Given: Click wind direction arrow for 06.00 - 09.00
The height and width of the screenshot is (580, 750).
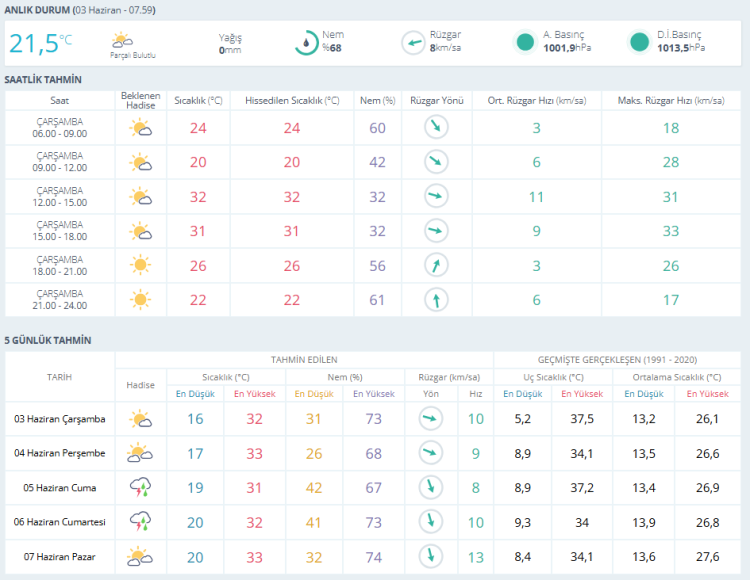Looking at the screenshot, I should coord(436,127).
